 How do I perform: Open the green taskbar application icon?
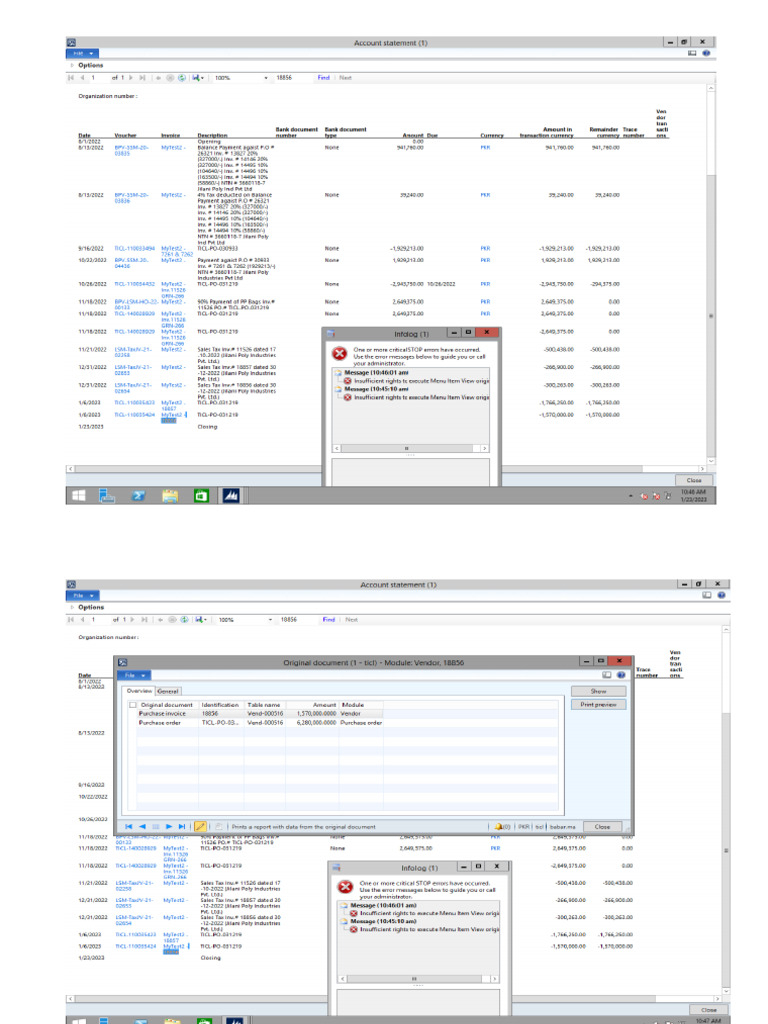tap(201, 496)
